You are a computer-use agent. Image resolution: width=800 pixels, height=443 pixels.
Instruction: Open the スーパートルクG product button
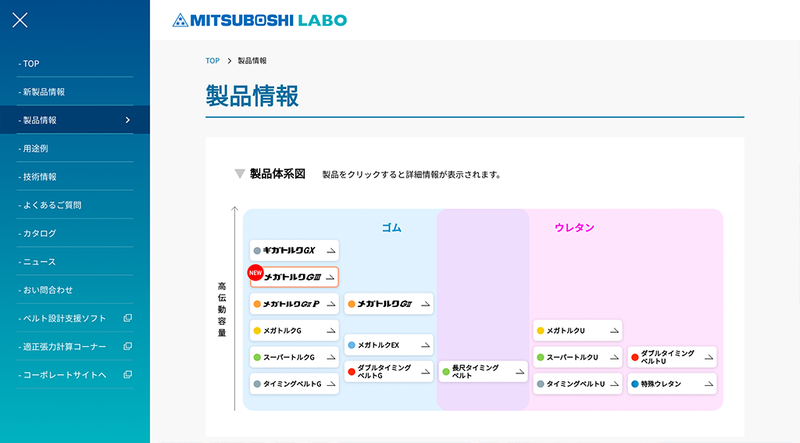click(294, 357)
